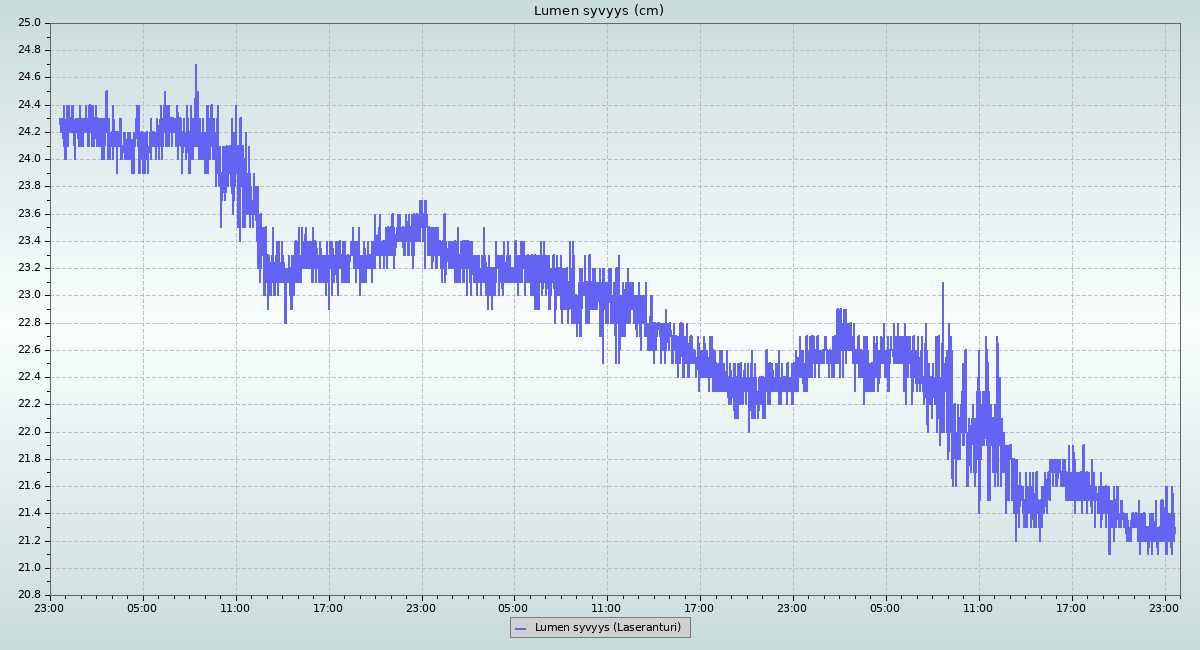Select the last 23:00 label on the time axis
The width and height of the screenshot is (1200, 650).
tap(1165, 607)
